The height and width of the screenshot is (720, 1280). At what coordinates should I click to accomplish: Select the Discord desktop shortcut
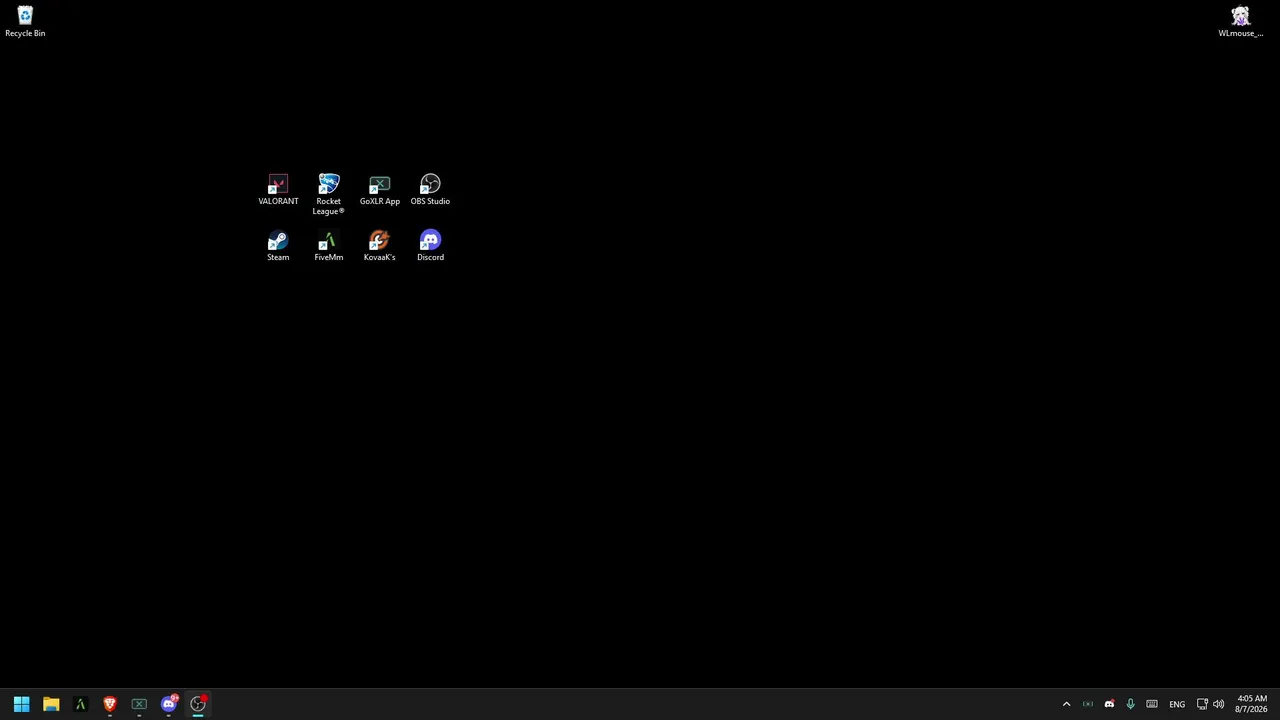pyautogui.click(x=430, y=246)
